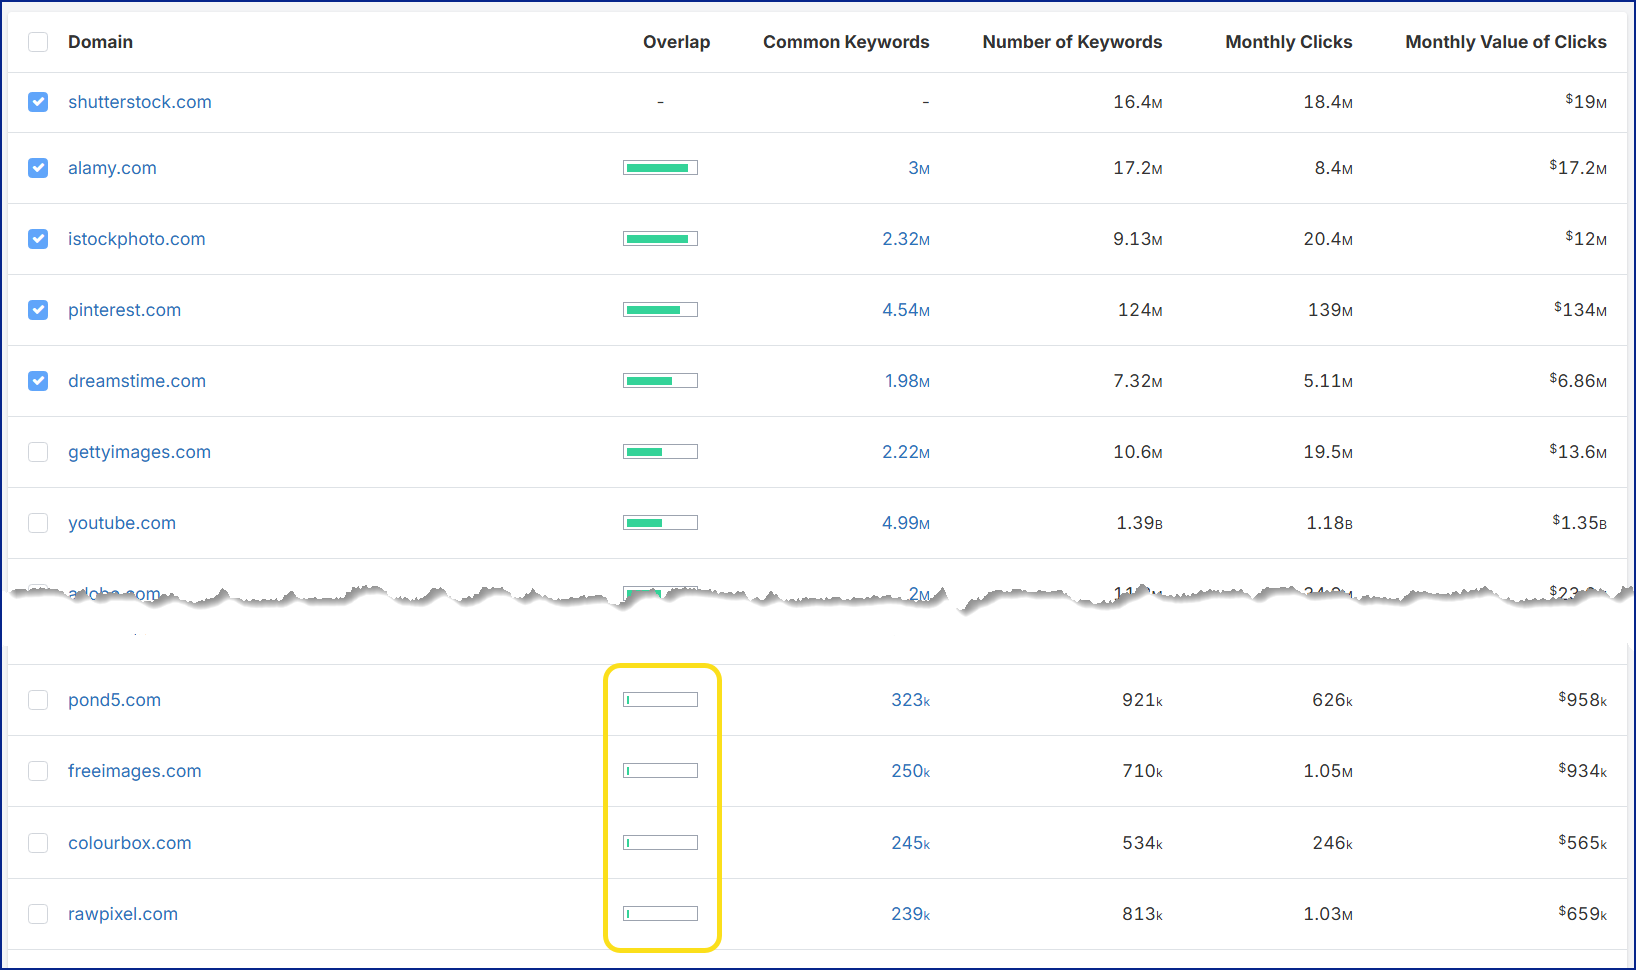Sort by the Domain column header

100,42
